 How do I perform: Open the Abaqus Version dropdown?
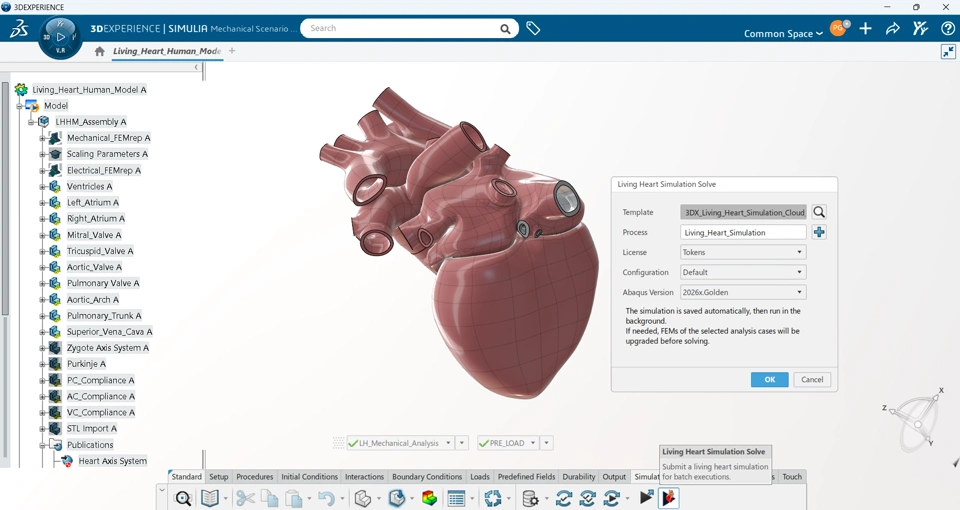pos(743,292)
